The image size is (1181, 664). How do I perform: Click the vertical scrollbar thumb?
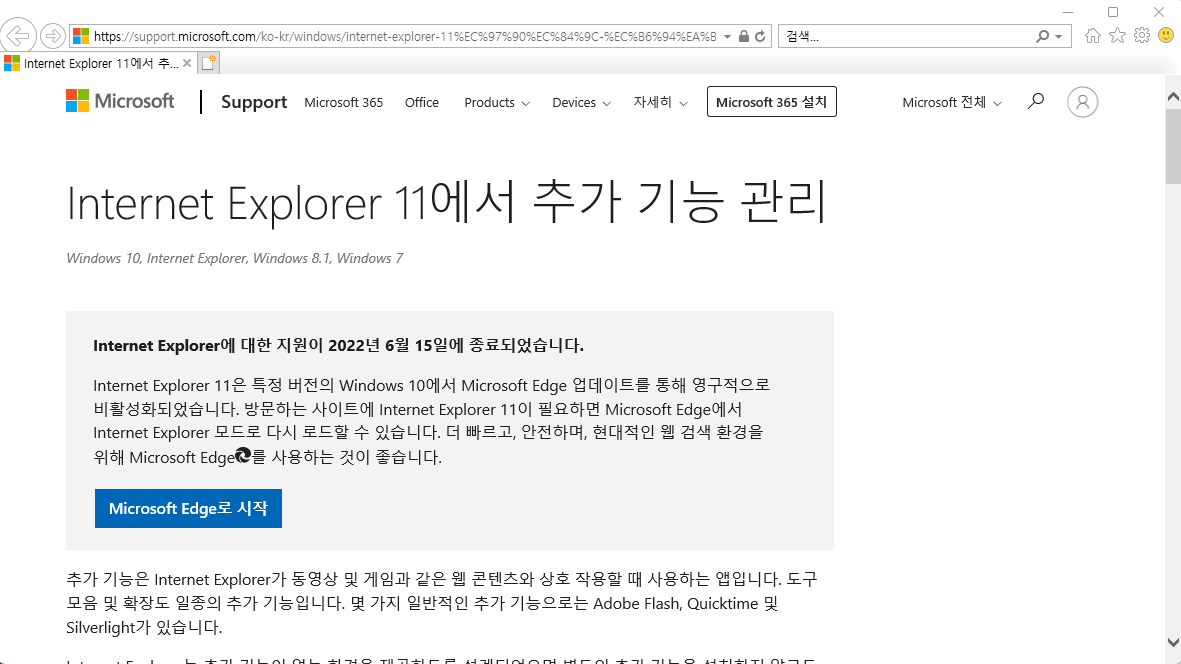pyautogui.click(x=1173, y=146)
